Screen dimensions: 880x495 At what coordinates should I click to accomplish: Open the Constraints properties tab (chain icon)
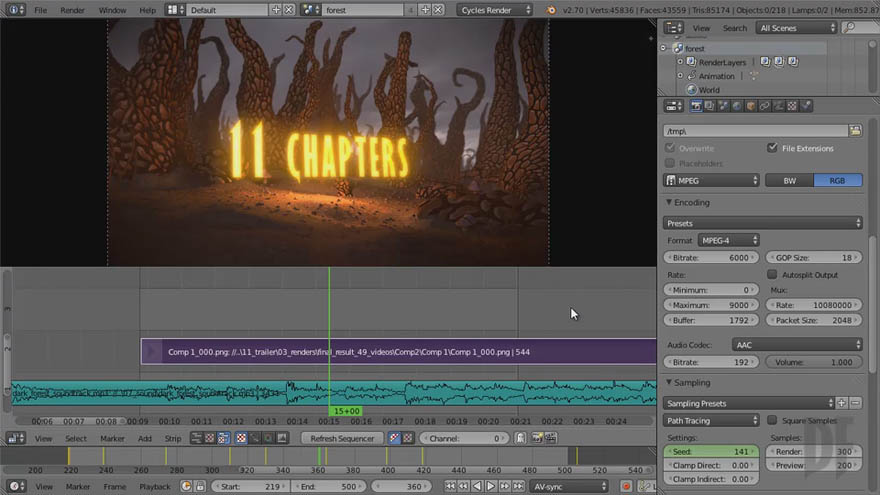tap(764, 106)
